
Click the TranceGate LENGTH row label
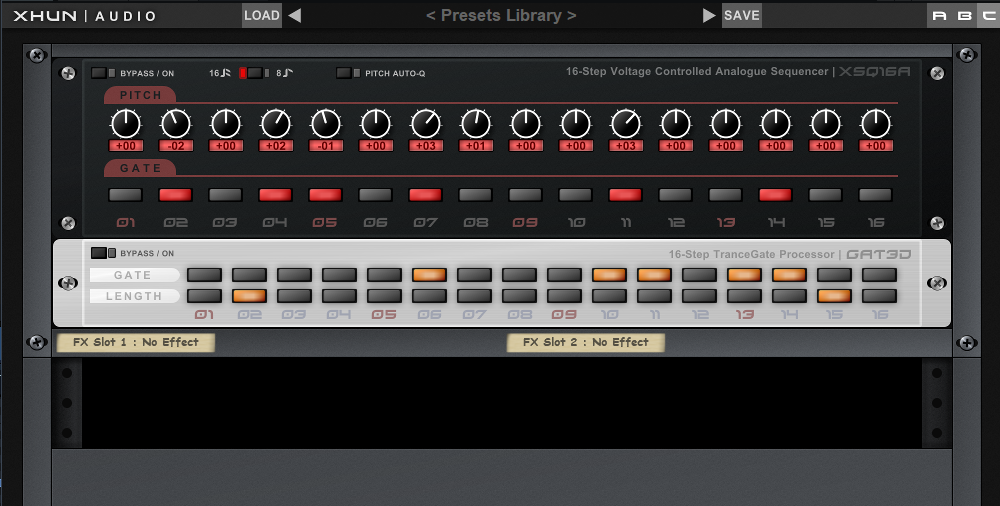point(134,296)
